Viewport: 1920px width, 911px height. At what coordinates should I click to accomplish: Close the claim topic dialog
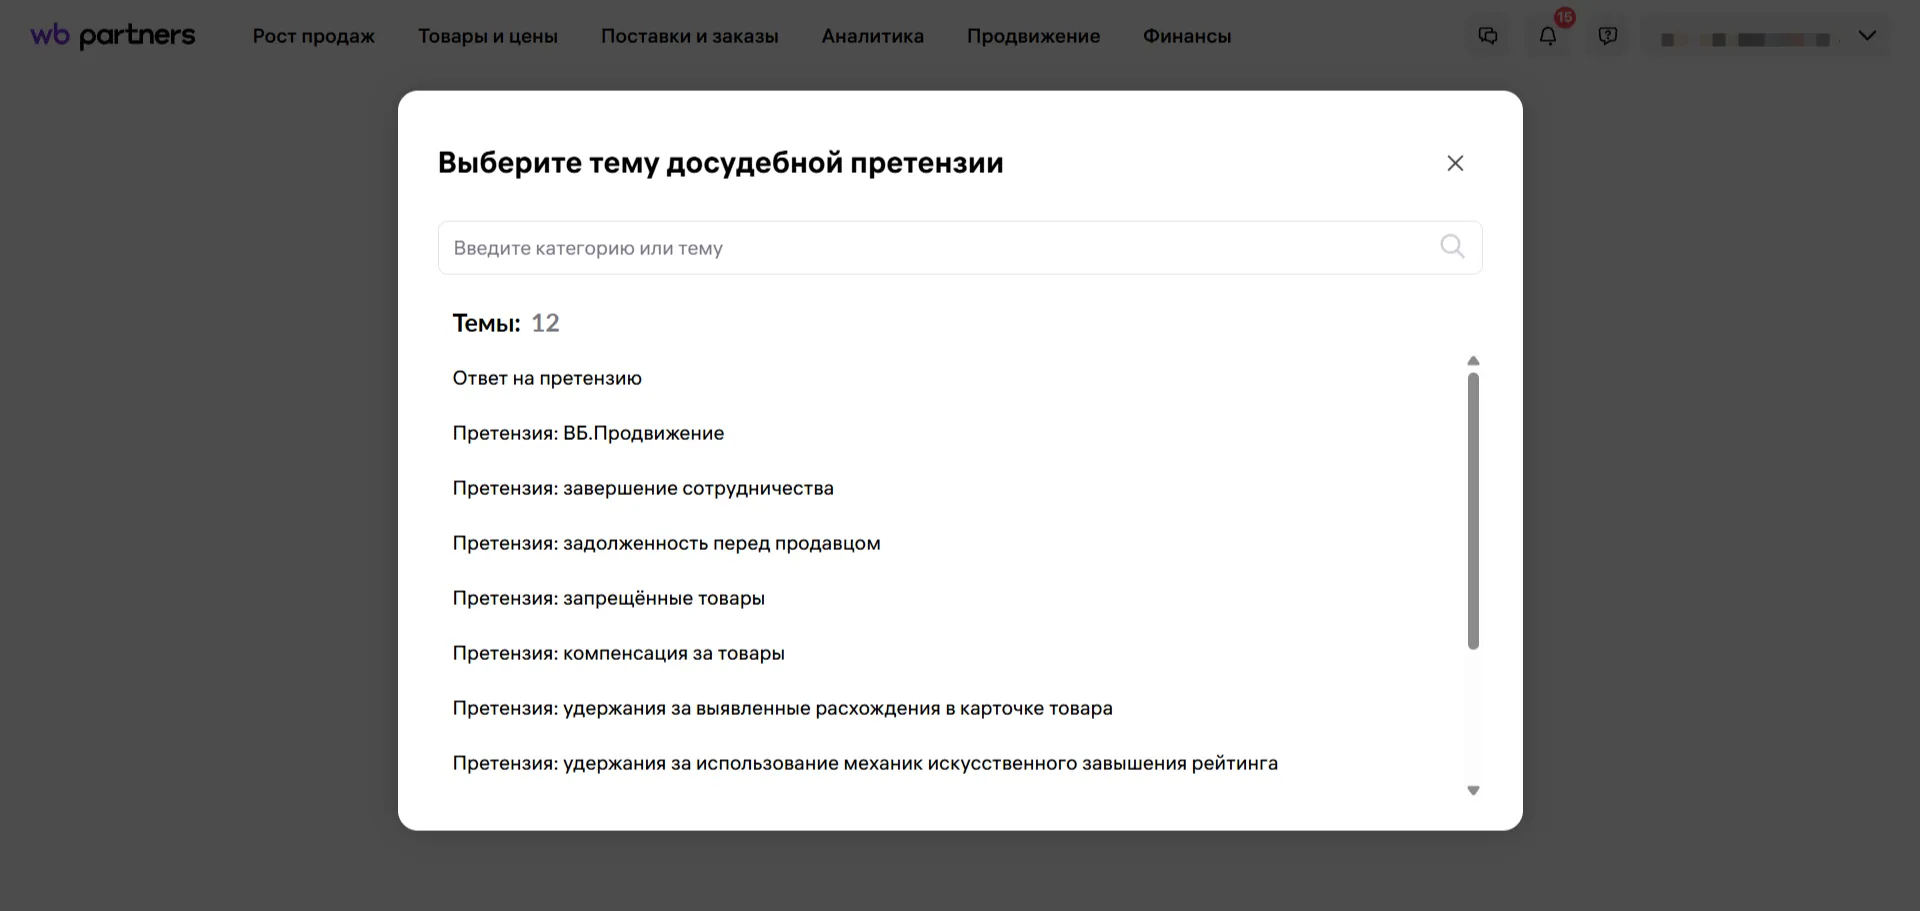click(1455, 163)
